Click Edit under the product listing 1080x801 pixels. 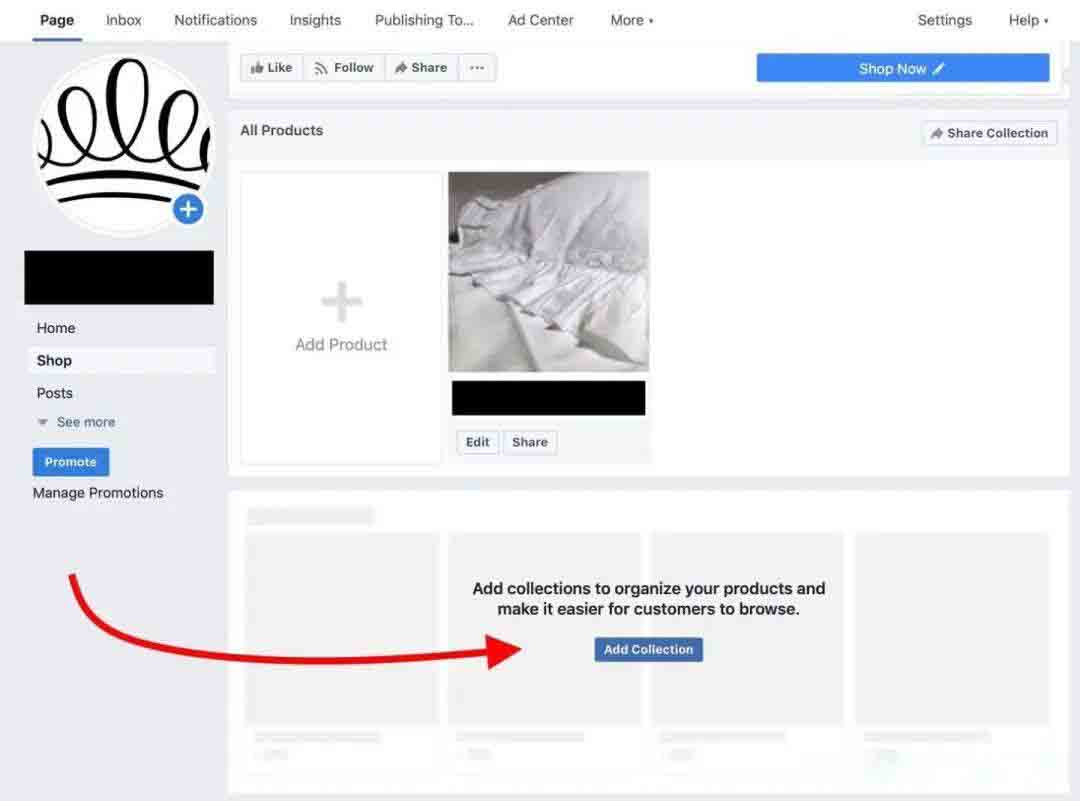477,441
